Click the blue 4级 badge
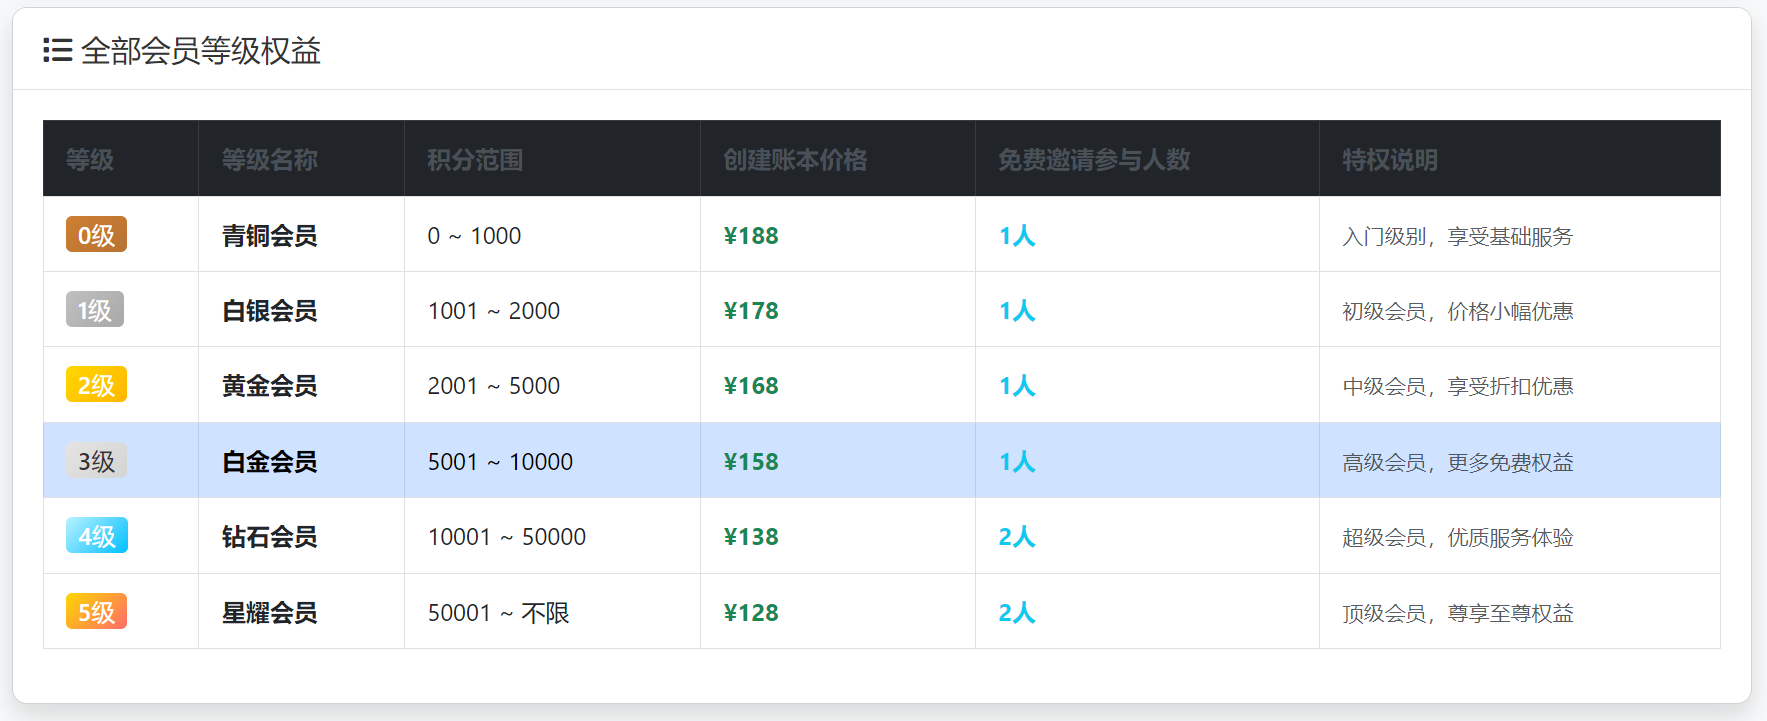 tap(97, 536)
